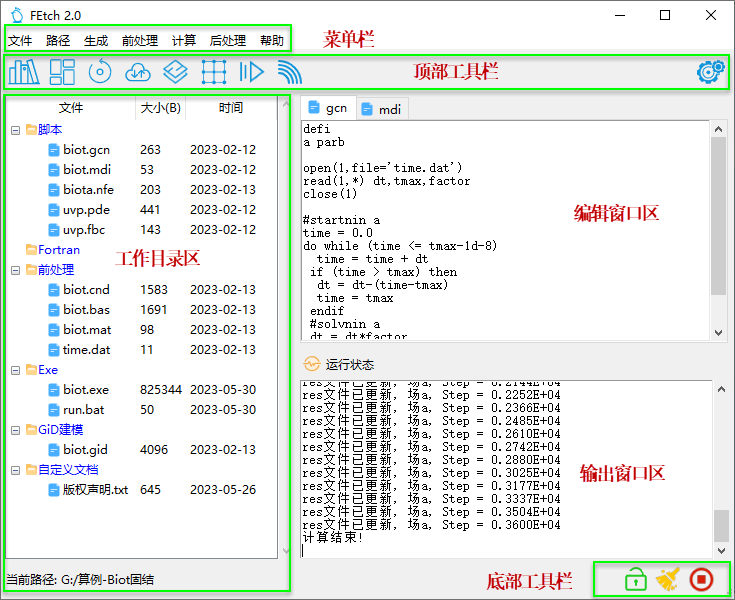Collapse the 脚本 folder node
The width and height of the screenshot is (735, 600).
pos(15,130)
